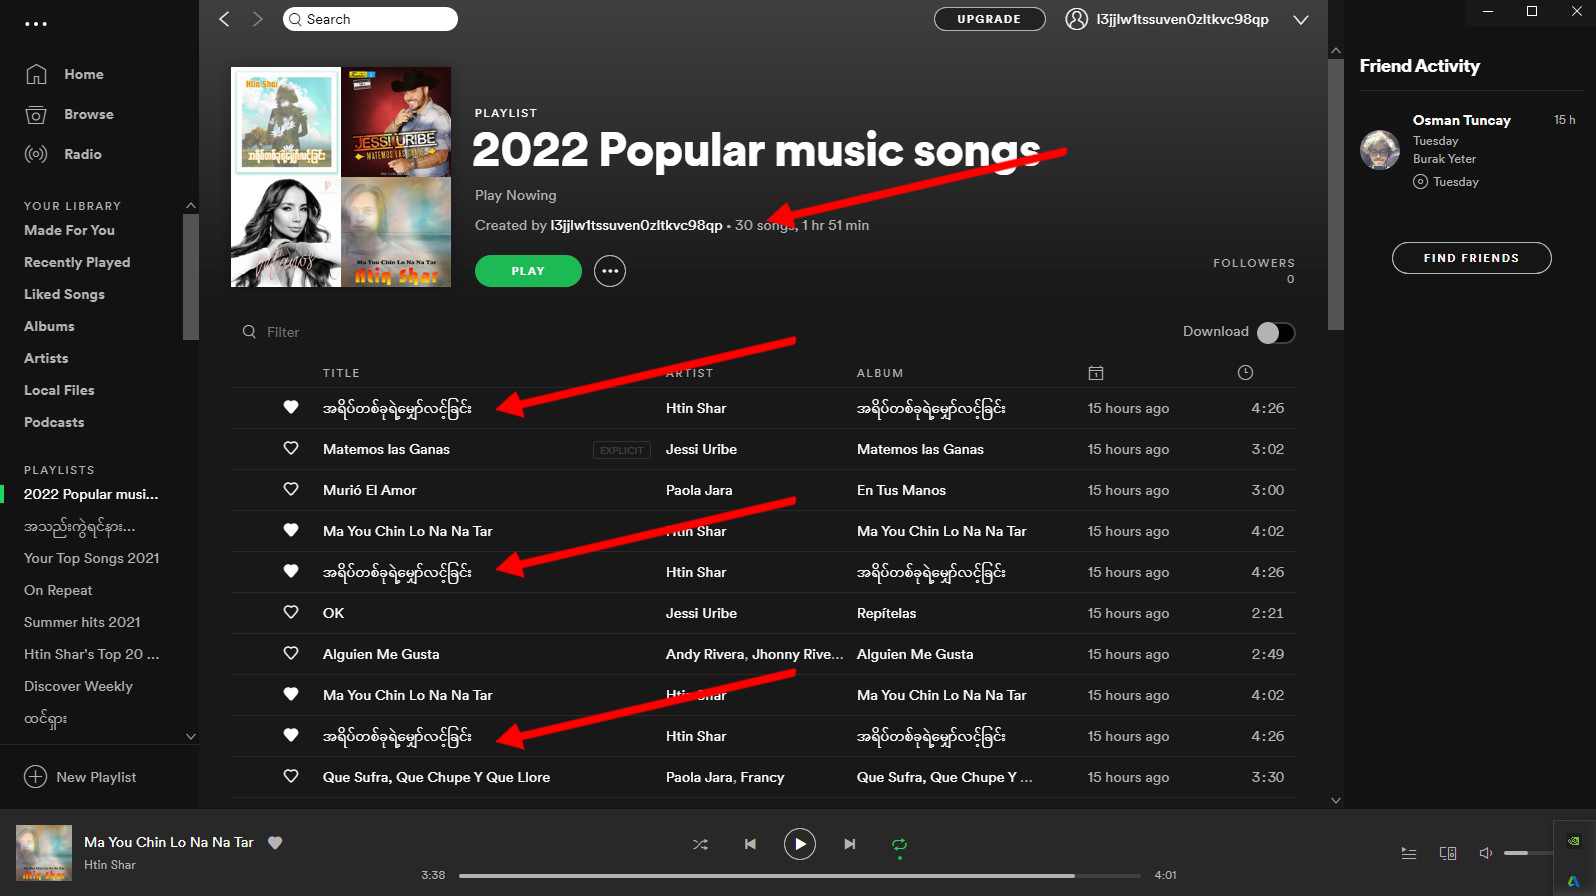Open Summer hits 2021 playlist
1596x896 pixels.
(82, 622)
